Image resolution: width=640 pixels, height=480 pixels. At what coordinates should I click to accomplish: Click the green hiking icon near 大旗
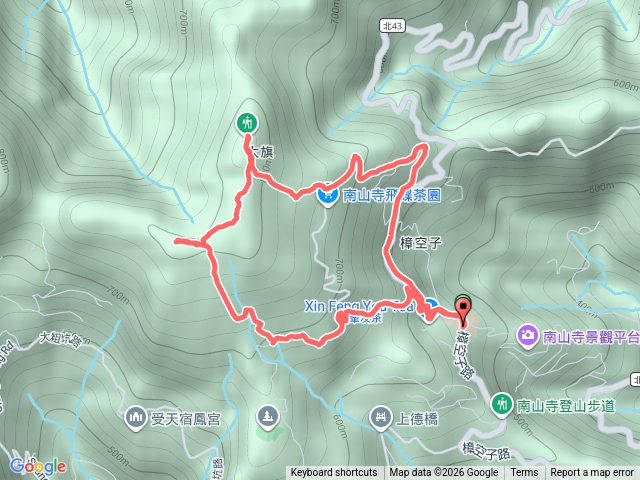point(247,122)
